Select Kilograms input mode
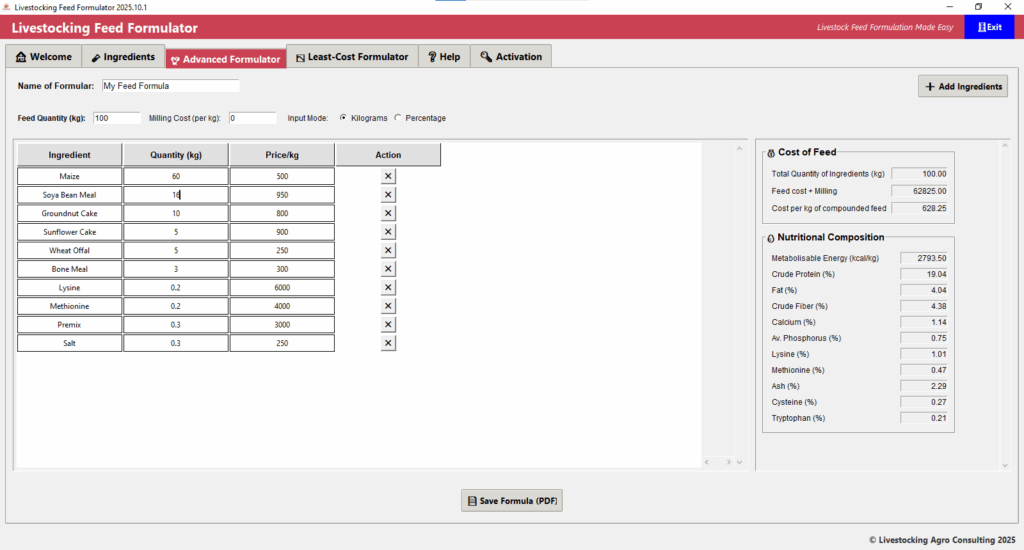Image resolution: width=1024 pixels, height=550 pixels. [x=343, y=118]
